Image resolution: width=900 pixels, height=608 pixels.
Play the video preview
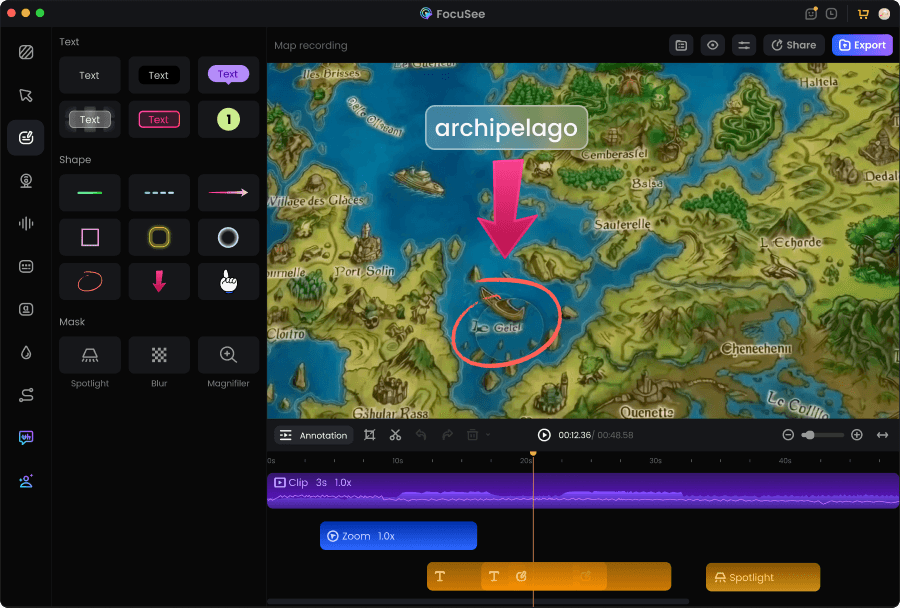[544, 435]
